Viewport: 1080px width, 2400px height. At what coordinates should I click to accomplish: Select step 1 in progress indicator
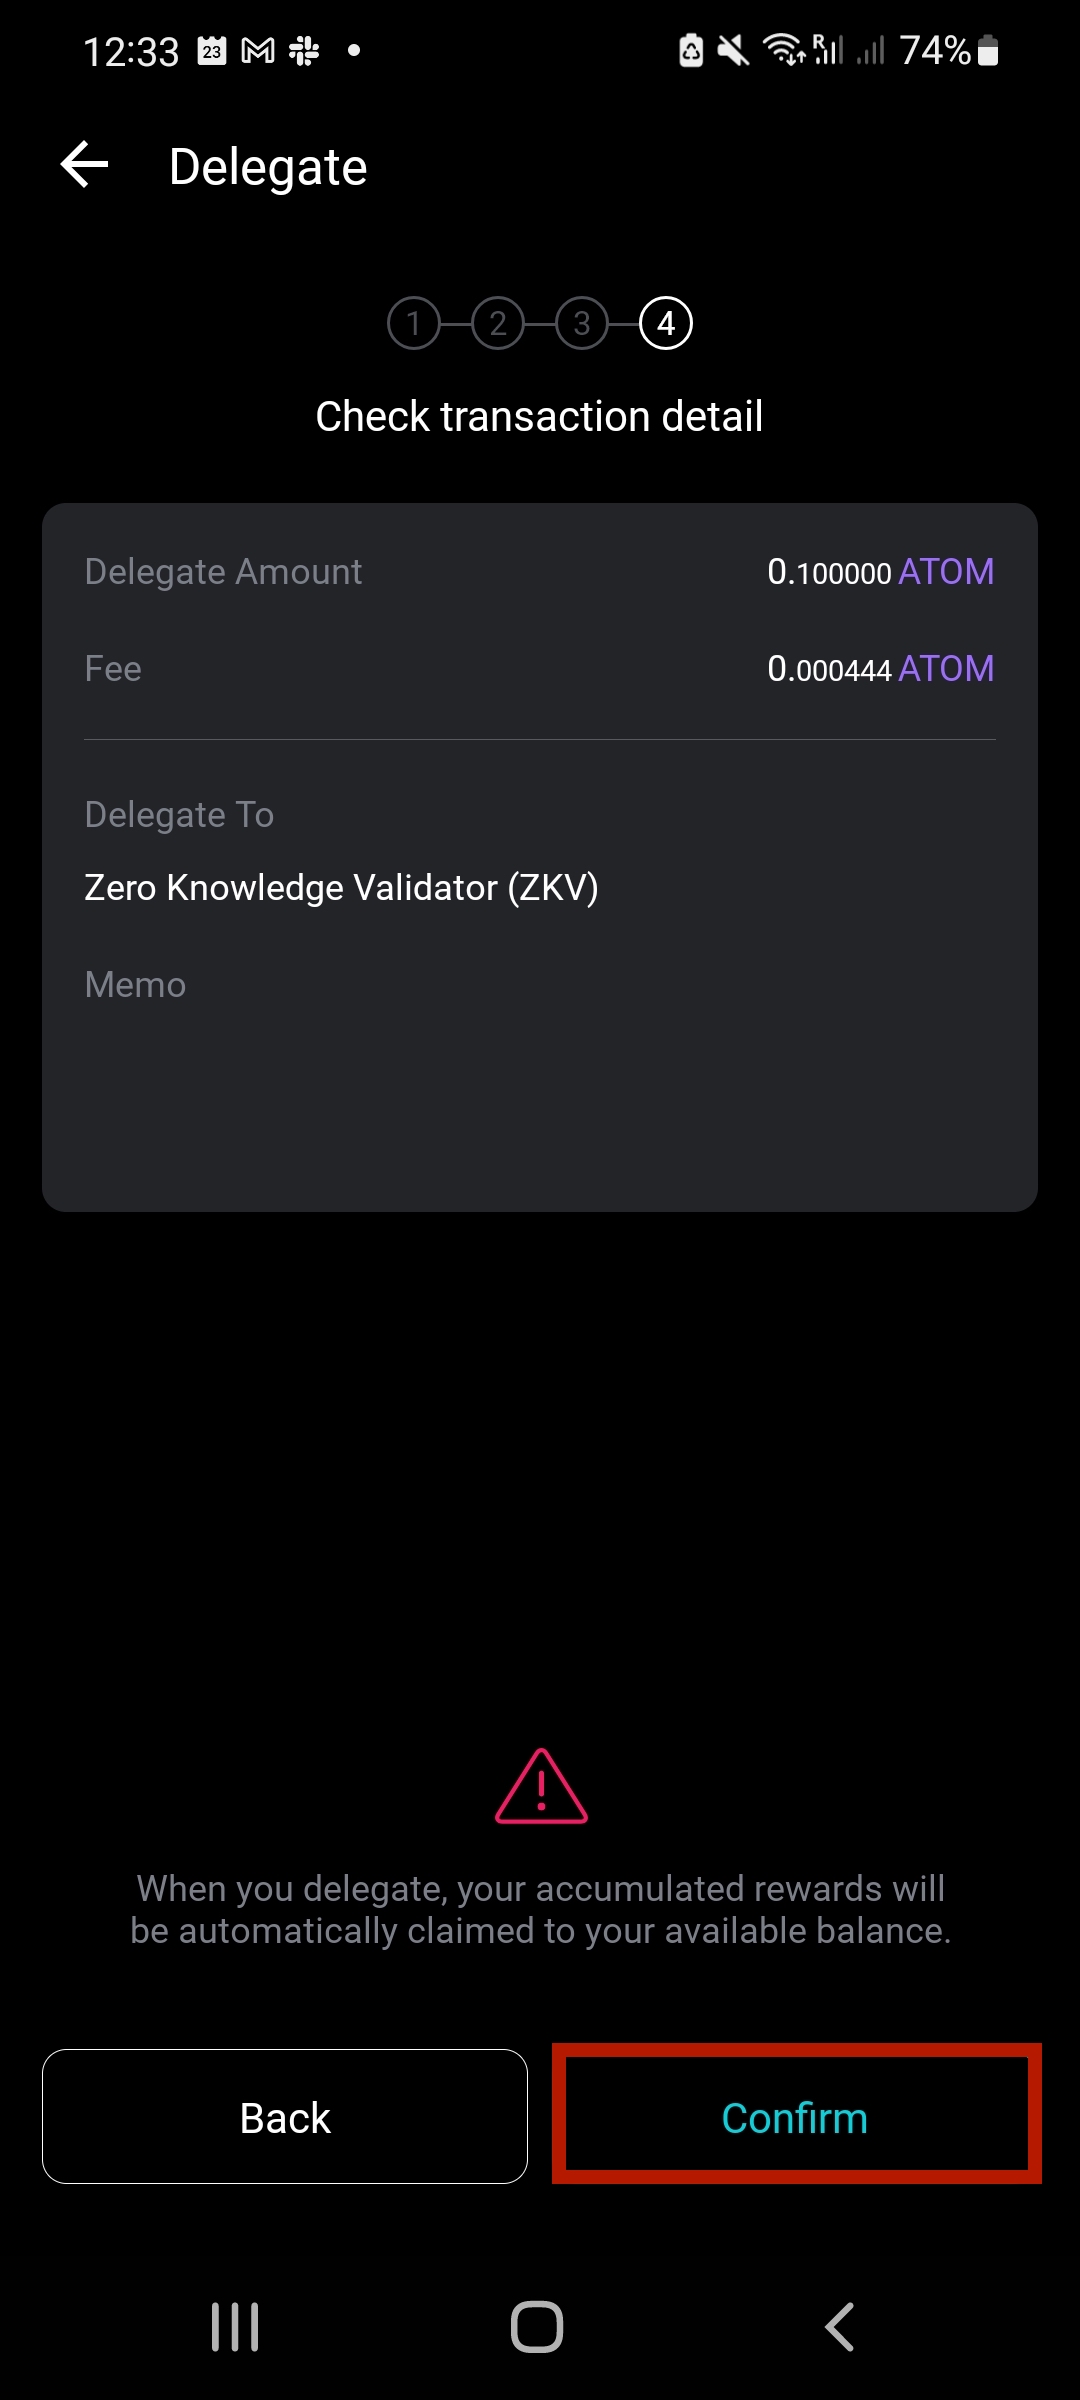tap(414, 323)
